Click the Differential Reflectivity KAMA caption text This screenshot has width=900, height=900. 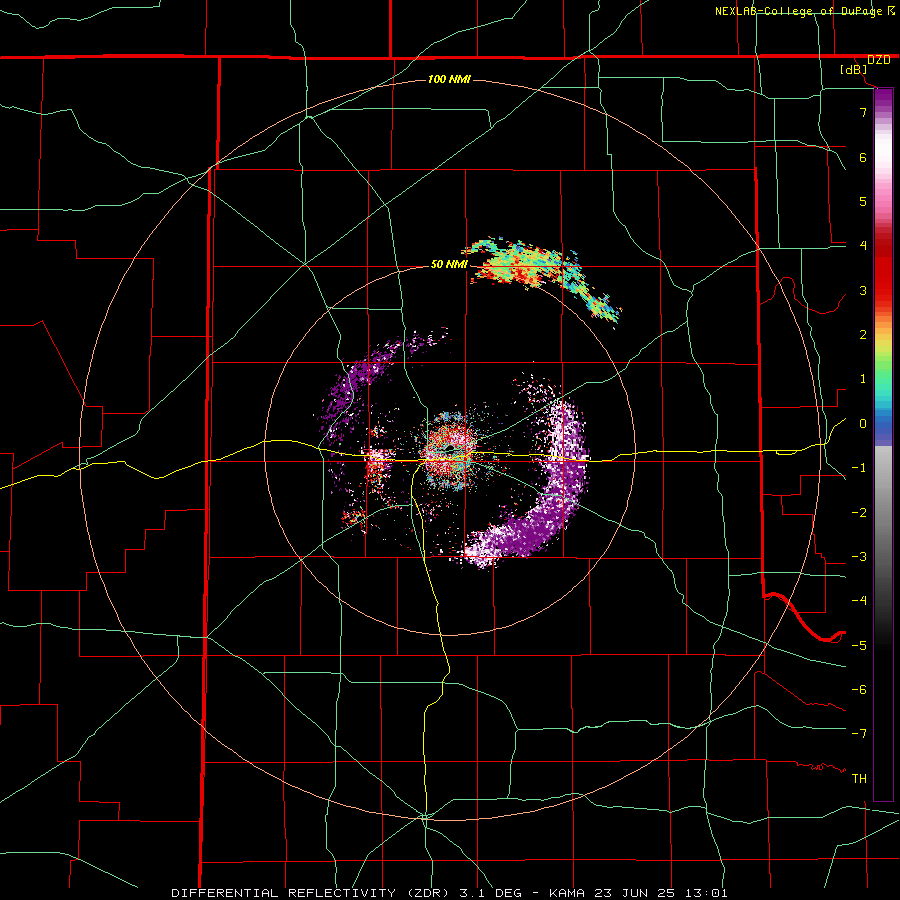[449, 893]
